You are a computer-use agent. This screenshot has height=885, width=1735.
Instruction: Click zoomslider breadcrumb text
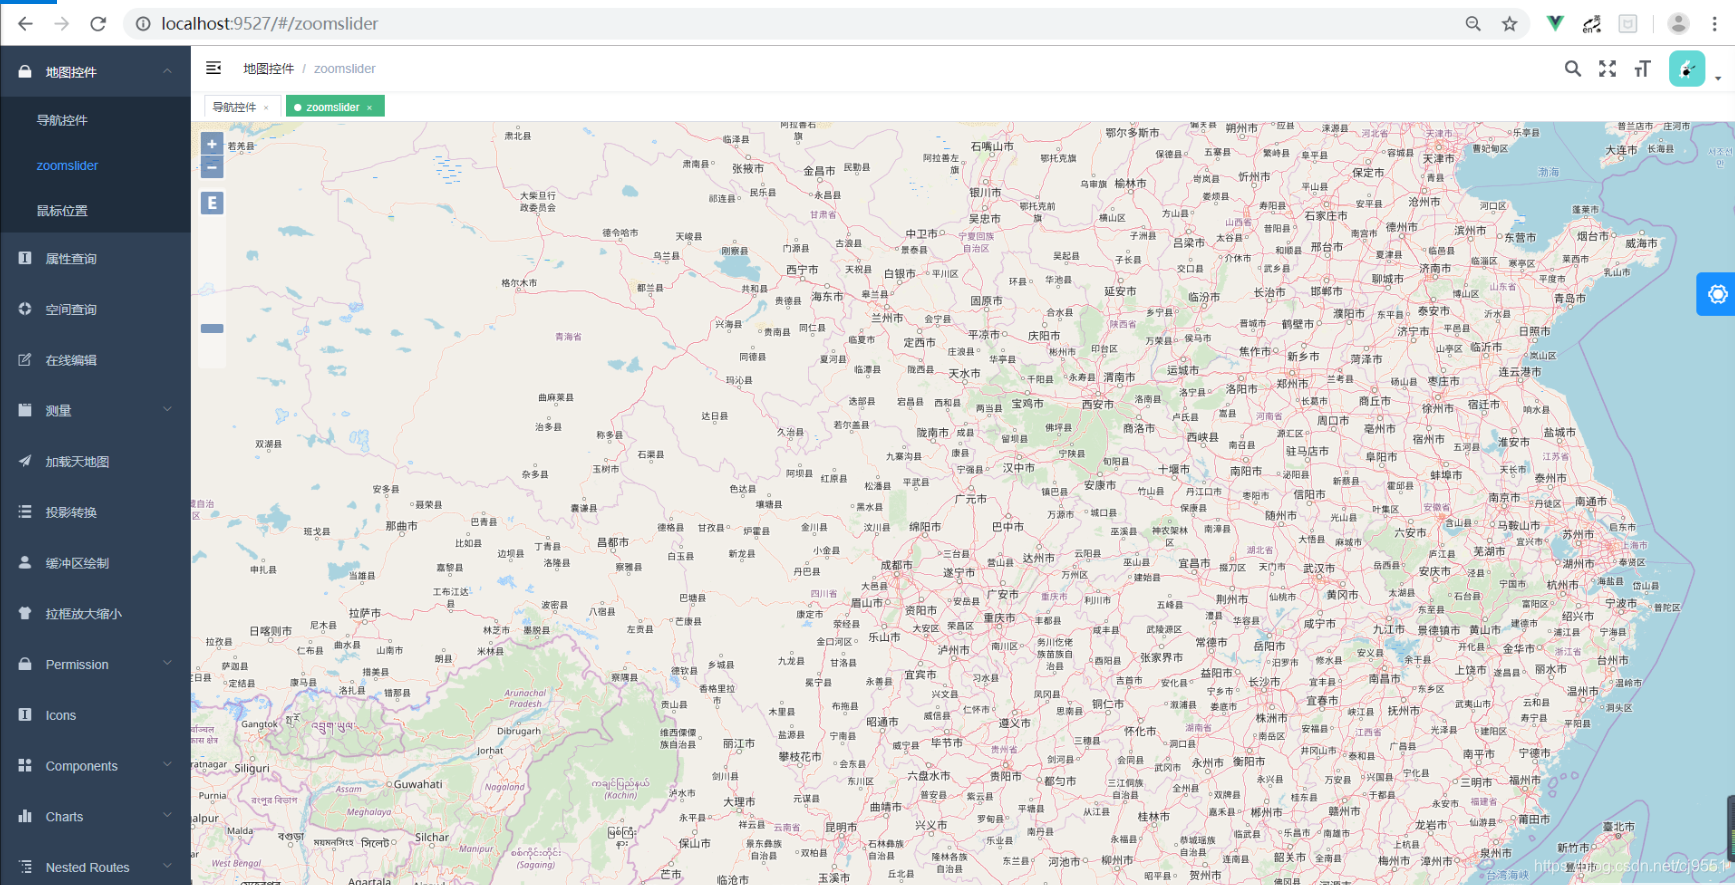pos(344,68)
